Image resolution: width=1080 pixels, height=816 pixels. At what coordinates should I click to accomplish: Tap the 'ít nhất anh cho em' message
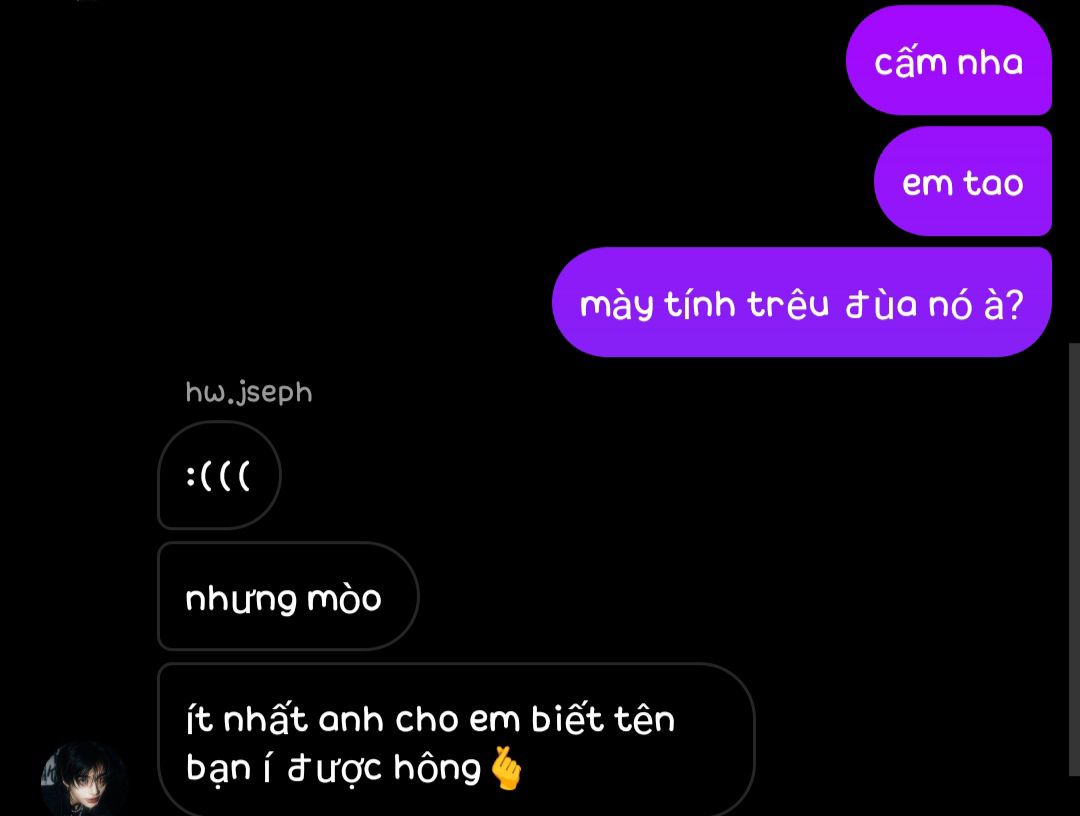click(x=456, y=740)
